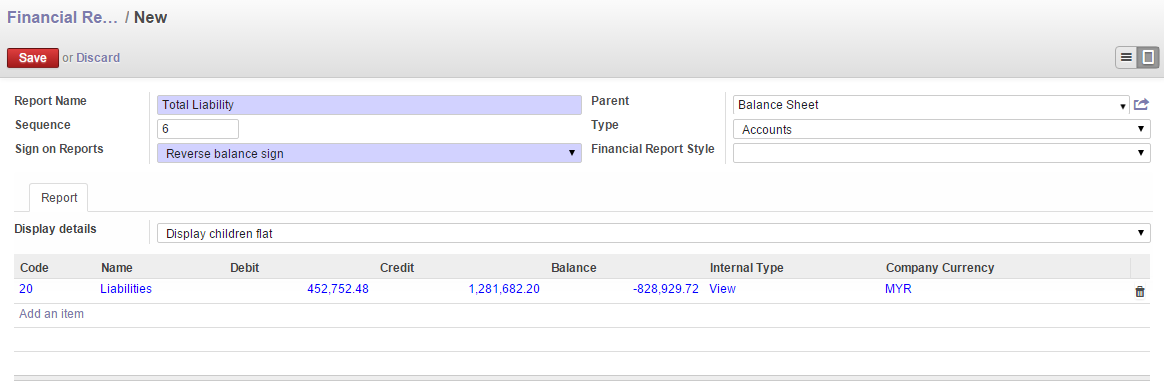Click the Type field label
This screenshot has height=389, width=1164.
coord(605,125)
